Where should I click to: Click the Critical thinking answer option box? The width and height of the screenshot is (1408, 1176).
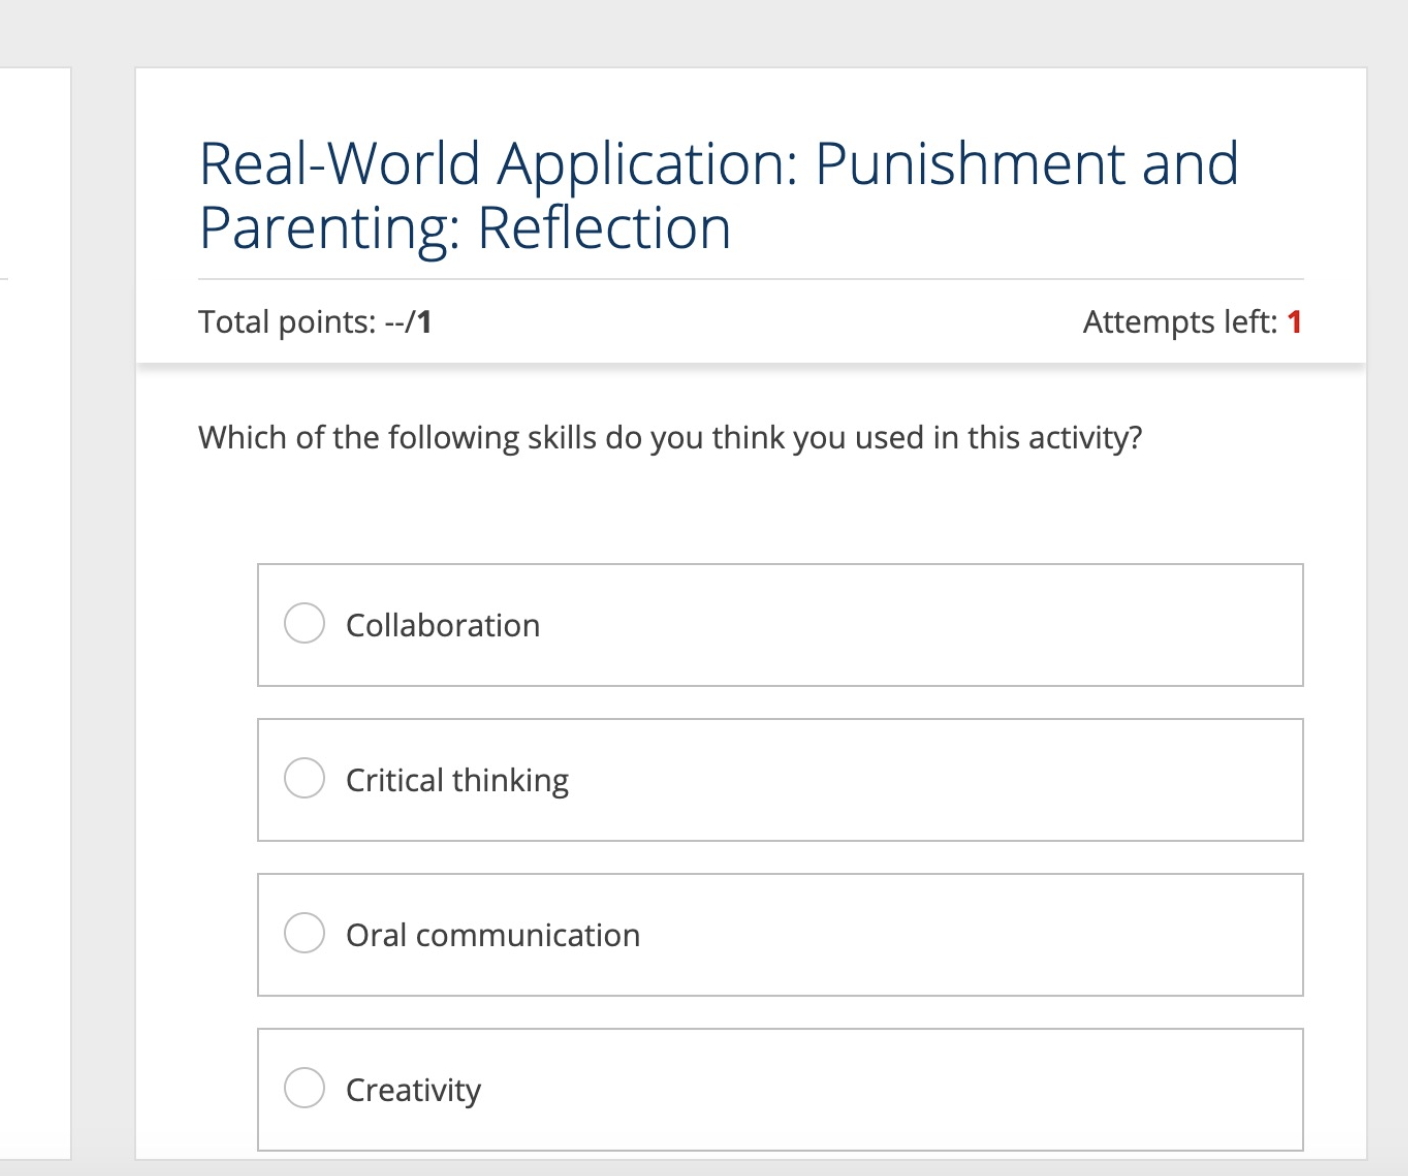(x=780, y=778)
